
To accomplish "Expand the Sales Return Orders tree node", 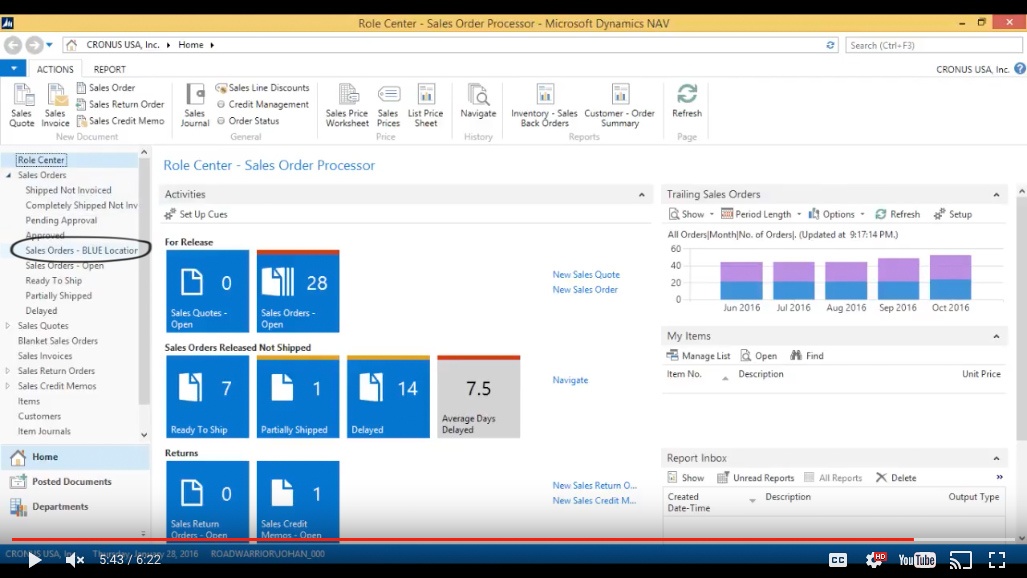I will (x=8, y=371).
